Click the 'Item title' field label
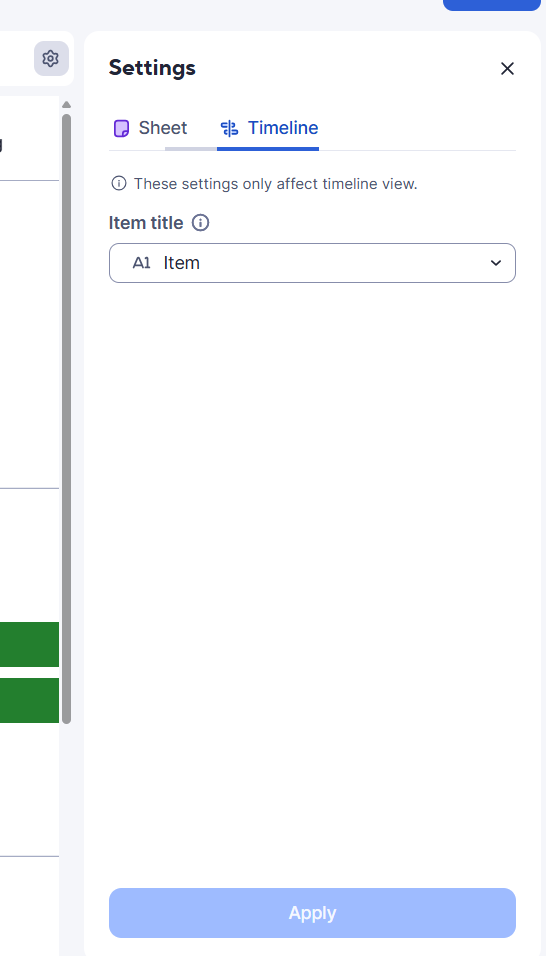The height and width of the screenshot is (956, 546). point(146,223)
